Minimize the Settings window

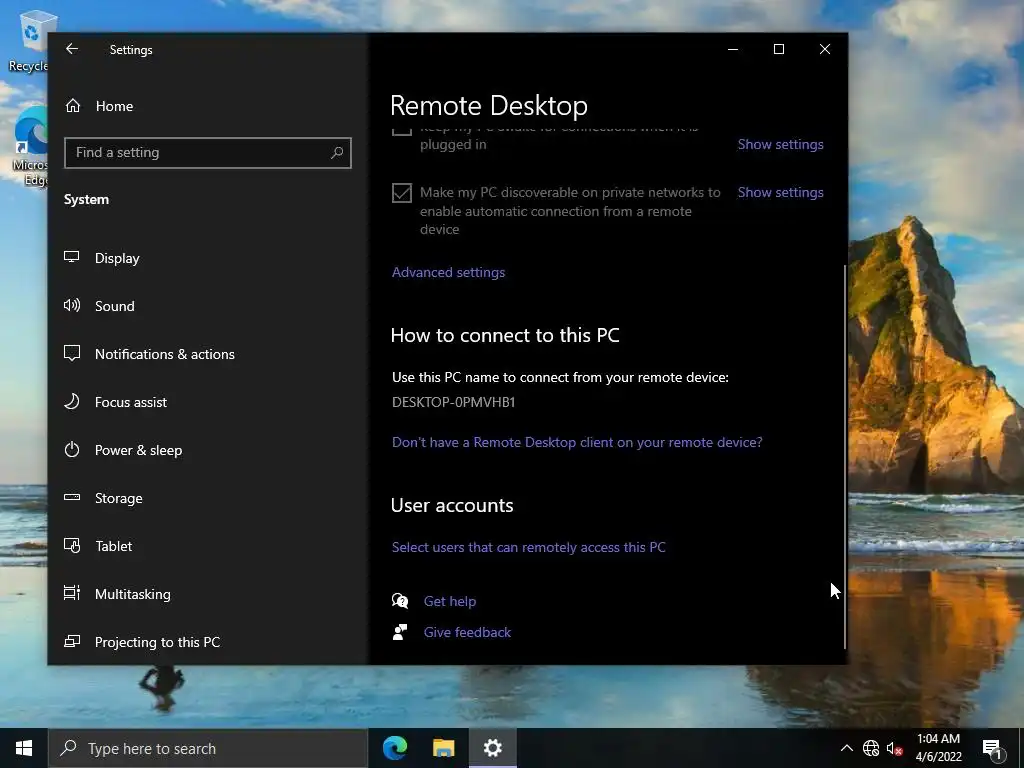tap(733, 49)
